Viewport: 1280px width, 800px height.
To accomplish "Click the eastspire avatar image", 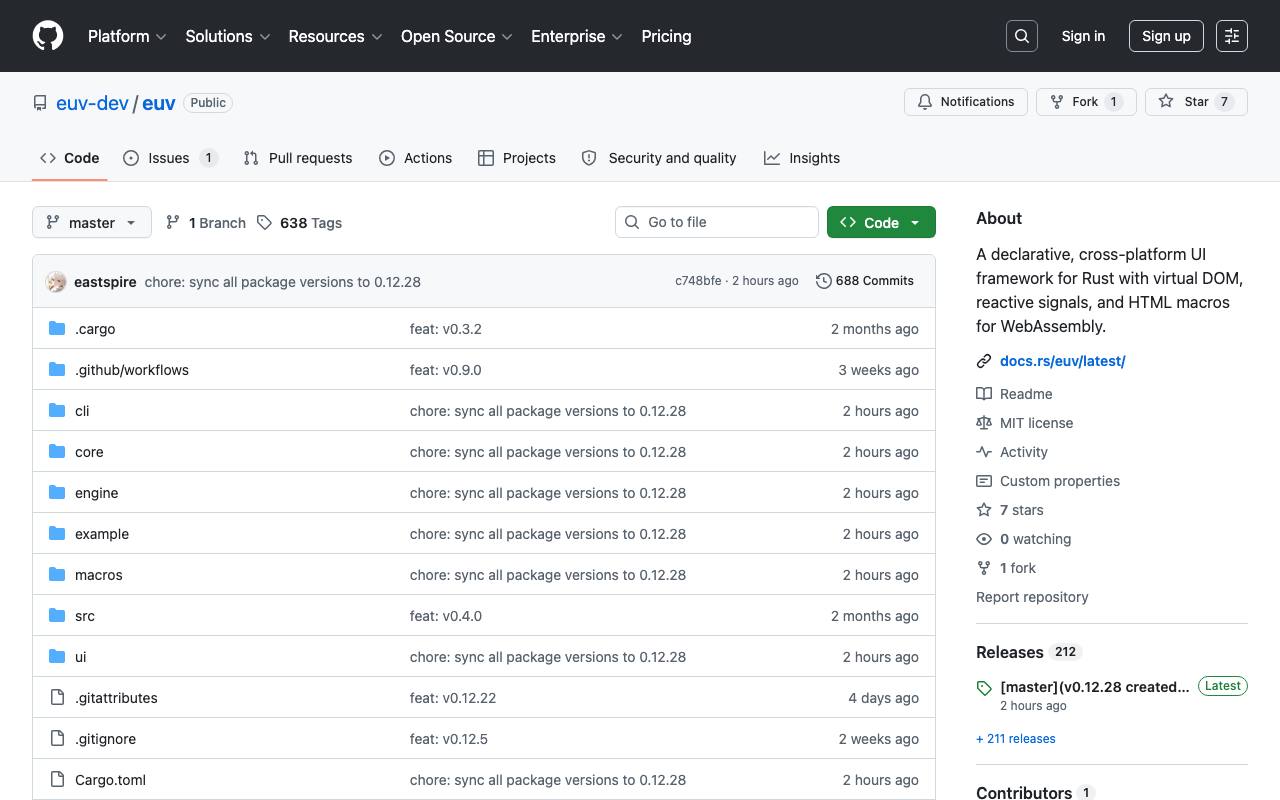I will (x=56, y=282).
